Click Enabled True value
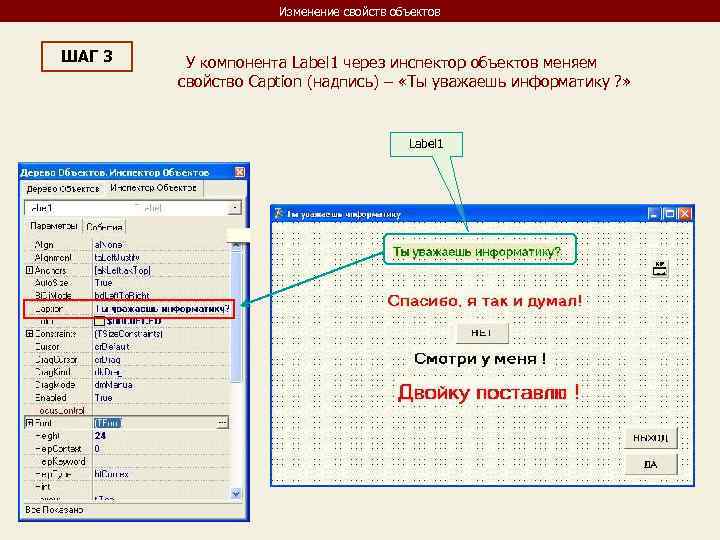 click(x=103, y=398)
